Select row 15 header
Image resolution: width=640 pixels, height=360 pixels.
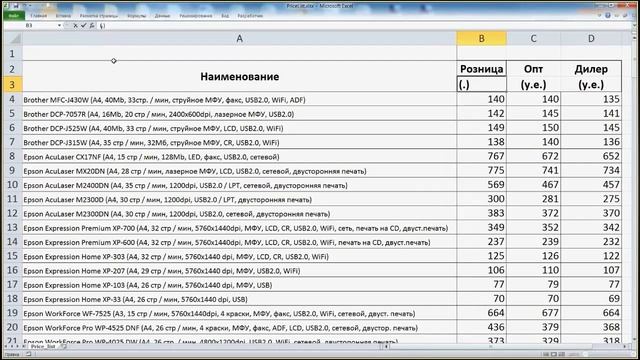point(12,256)
